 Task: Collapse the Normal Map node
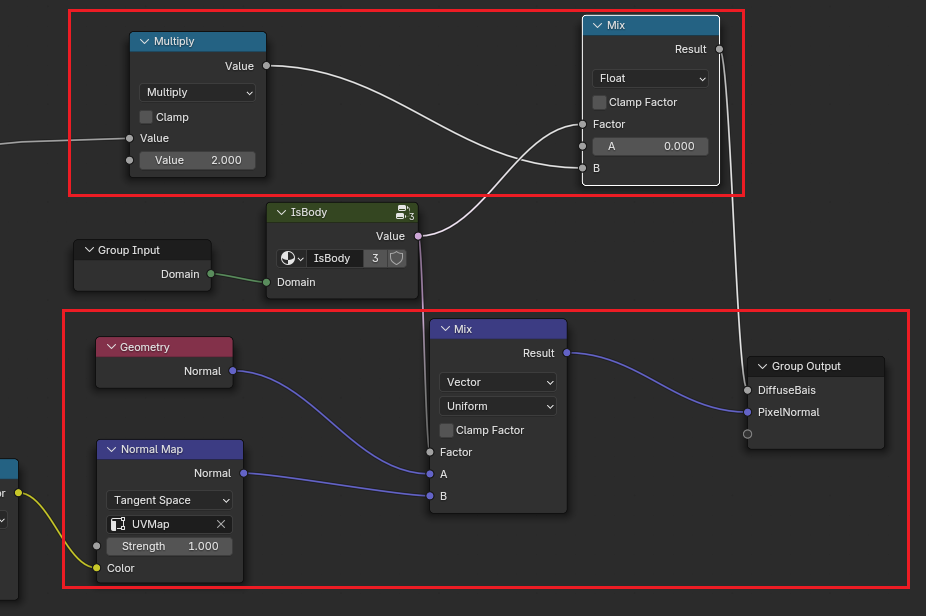tap(111, 449)
